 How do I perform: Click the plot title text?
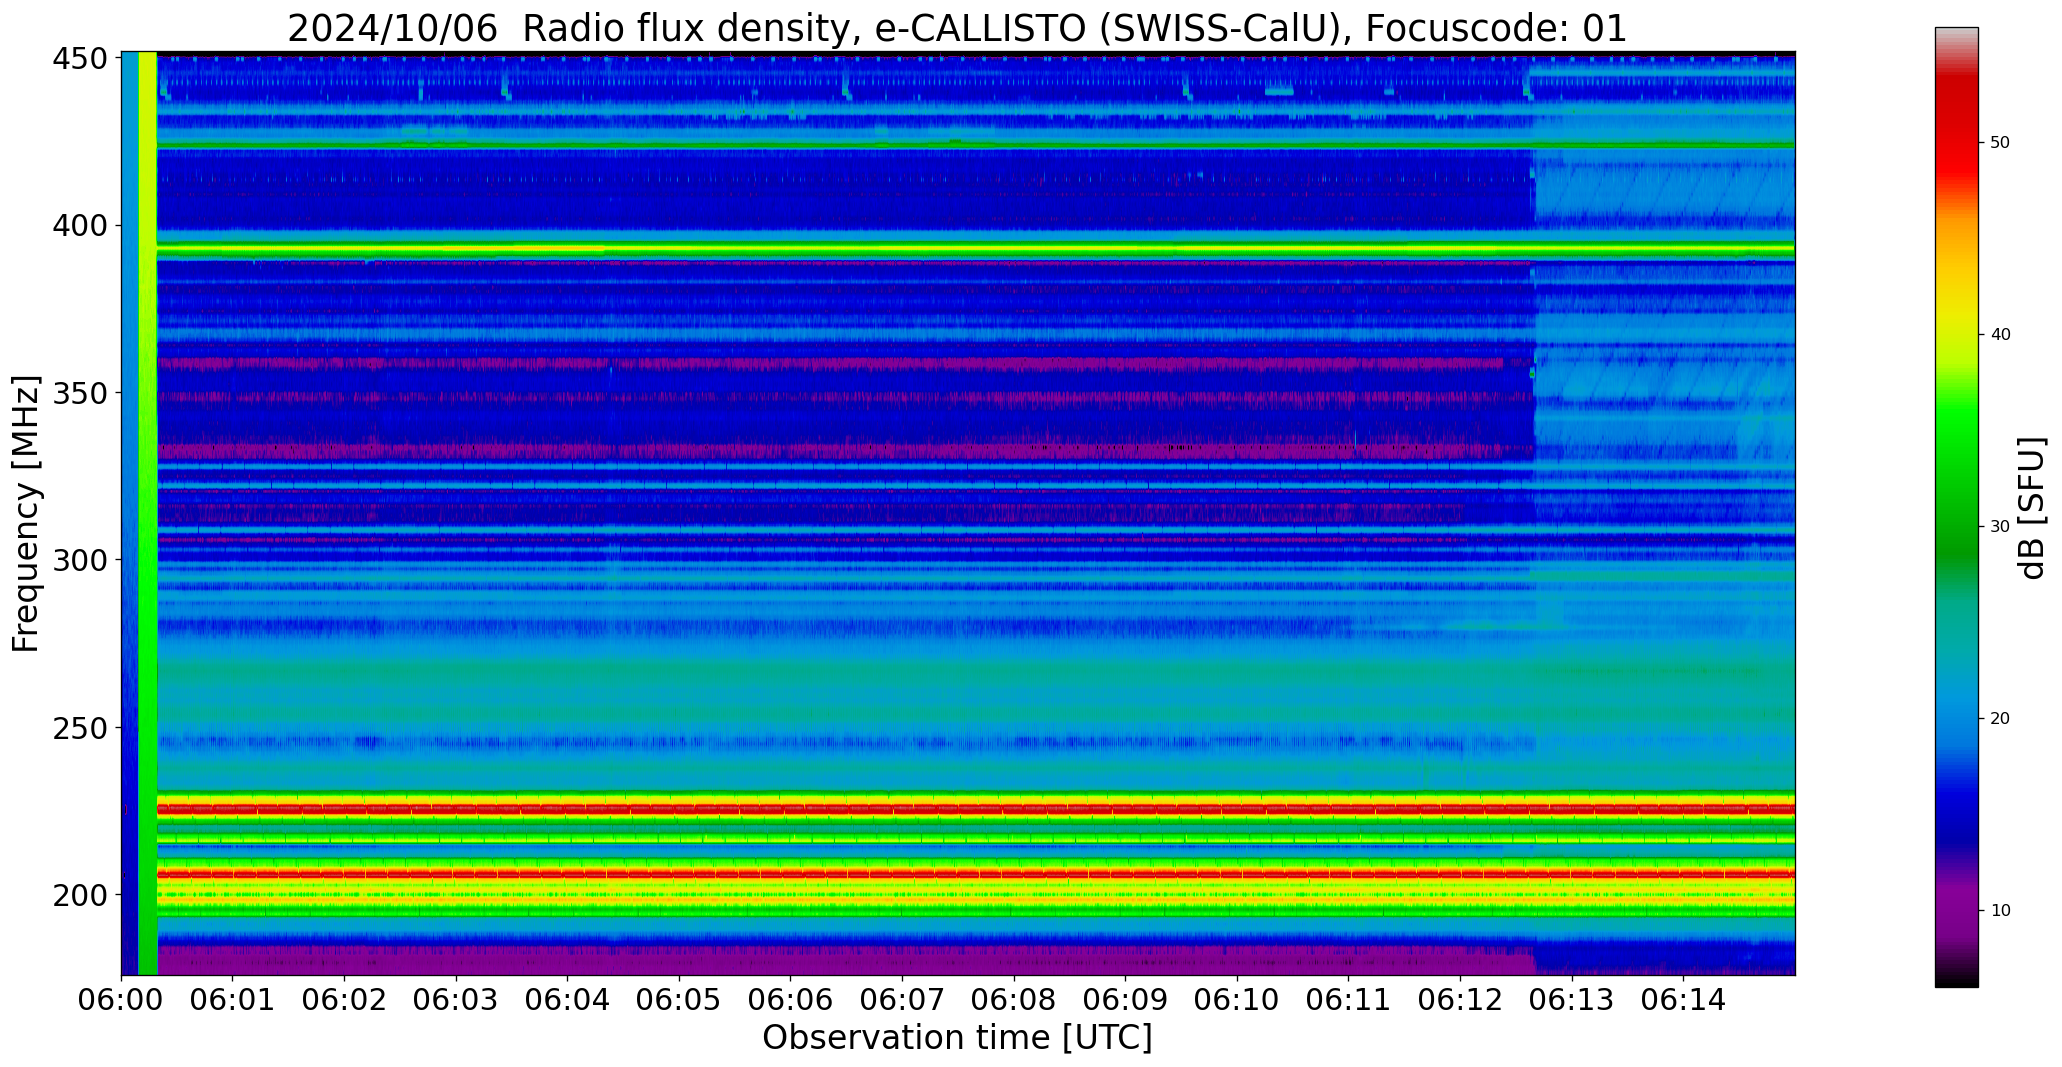[957, 28]
